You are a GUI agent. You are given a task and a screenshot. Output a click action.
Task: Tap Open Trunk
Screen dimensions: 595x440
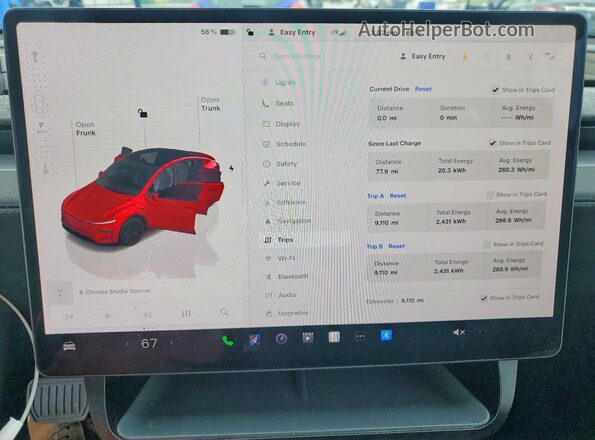(x=211, y=104)
